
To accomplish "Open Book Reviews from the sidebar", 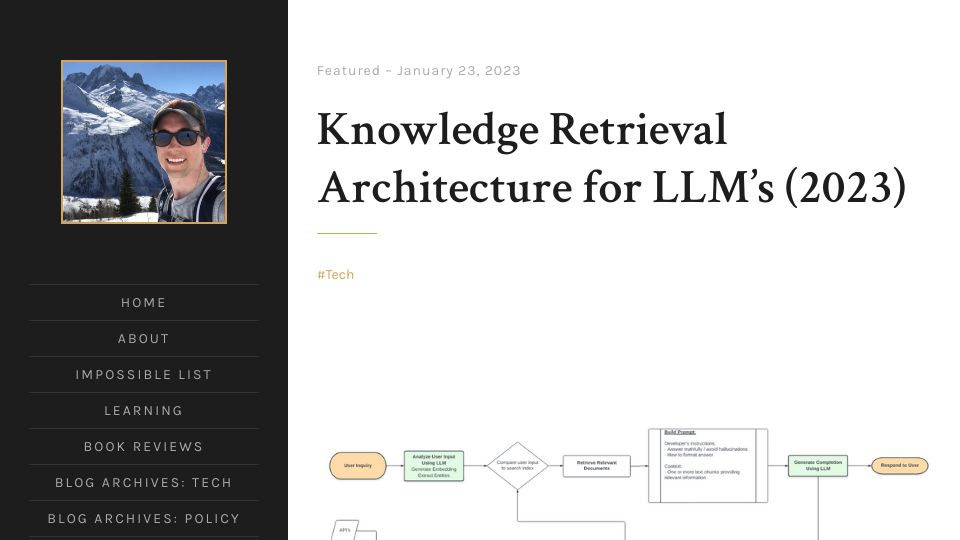I will click(x=143, y=447).
